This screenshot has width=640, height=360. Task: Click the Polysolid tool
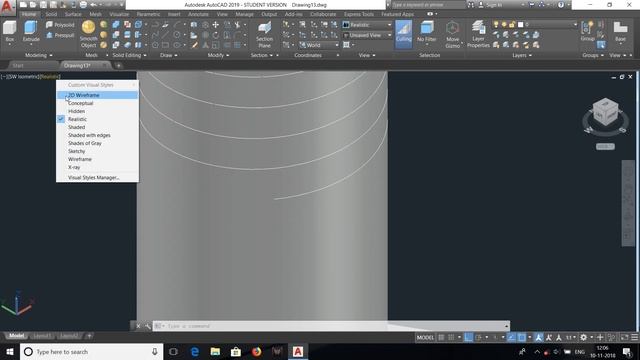(x=60, y=25)
